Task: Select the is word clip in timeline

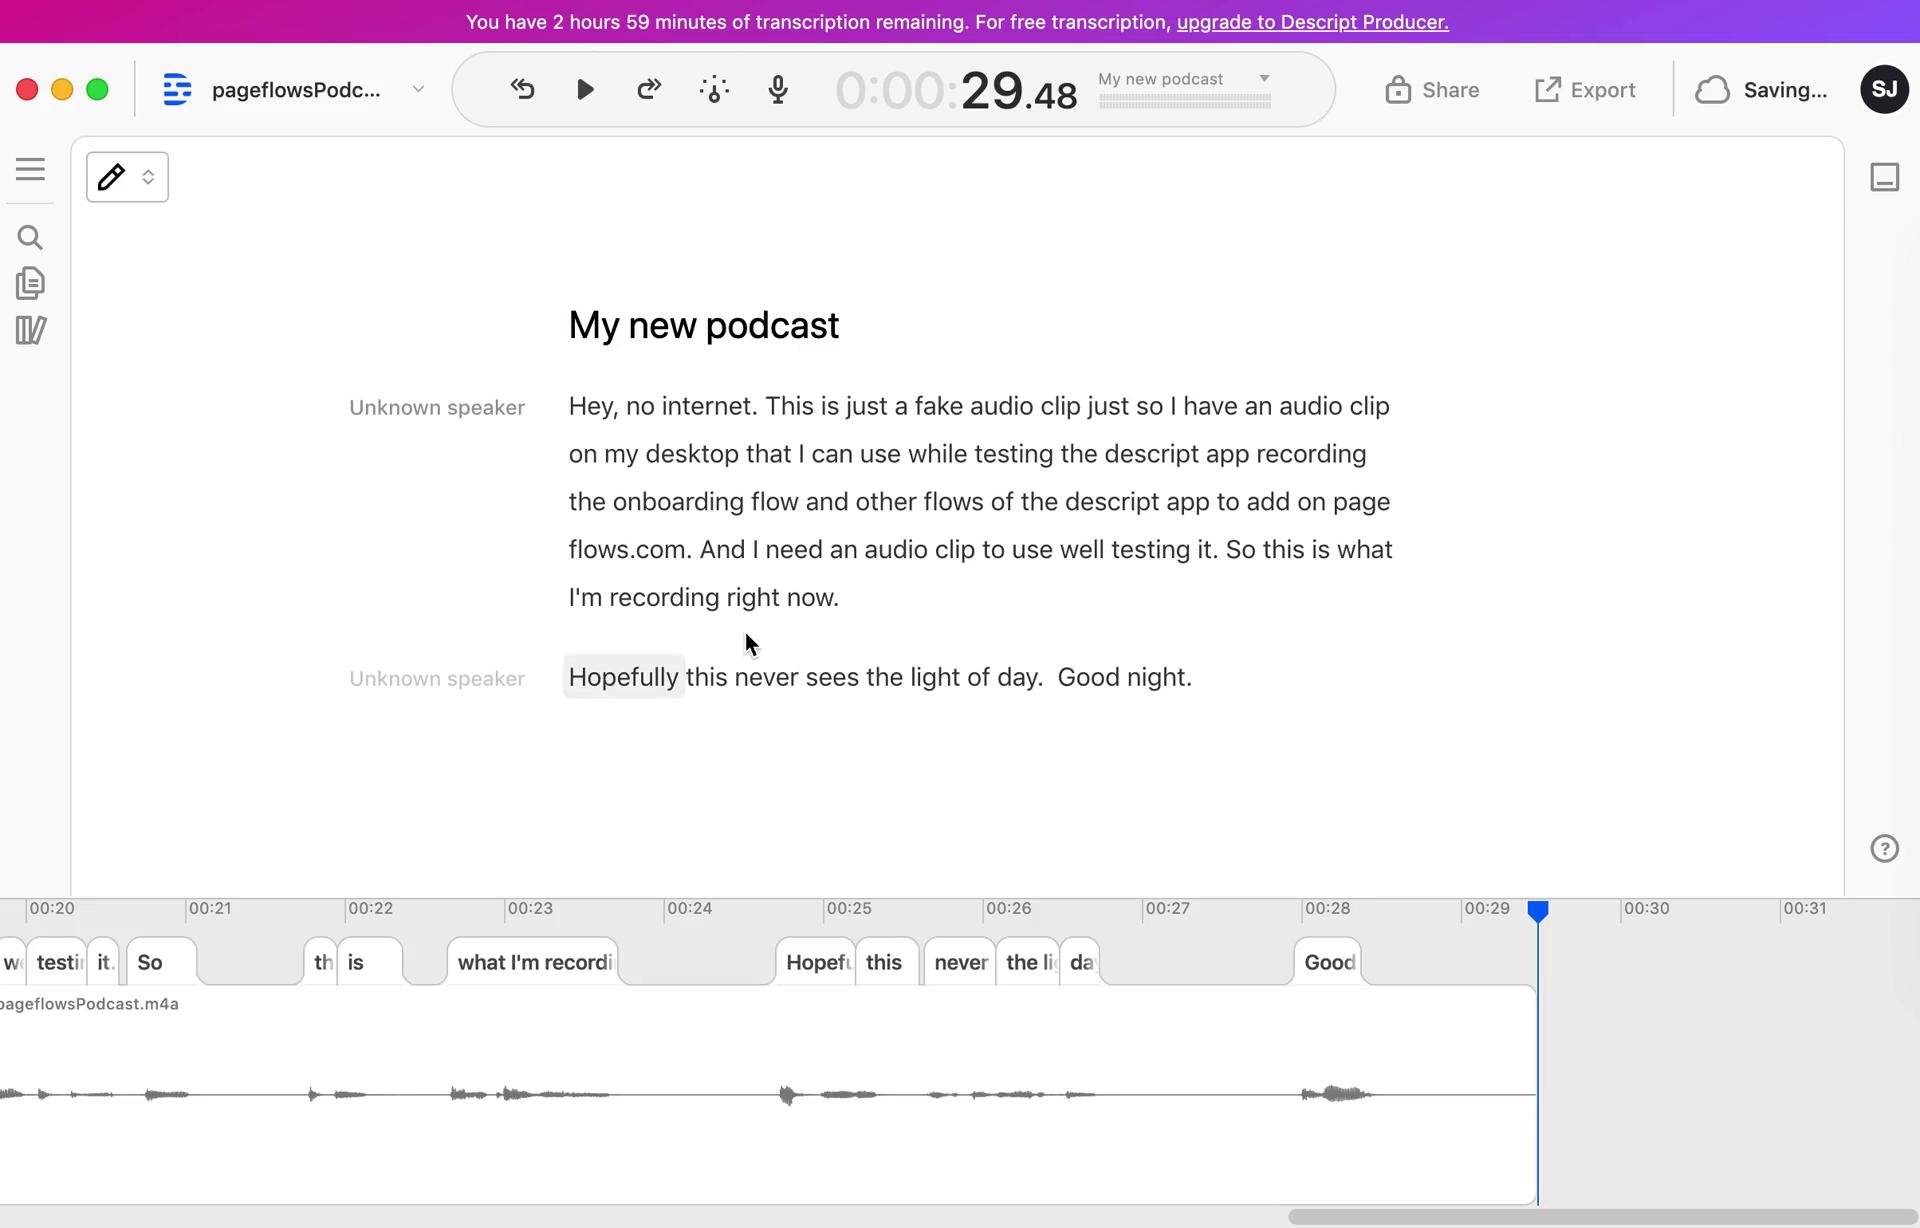Action: coord(370,962)
